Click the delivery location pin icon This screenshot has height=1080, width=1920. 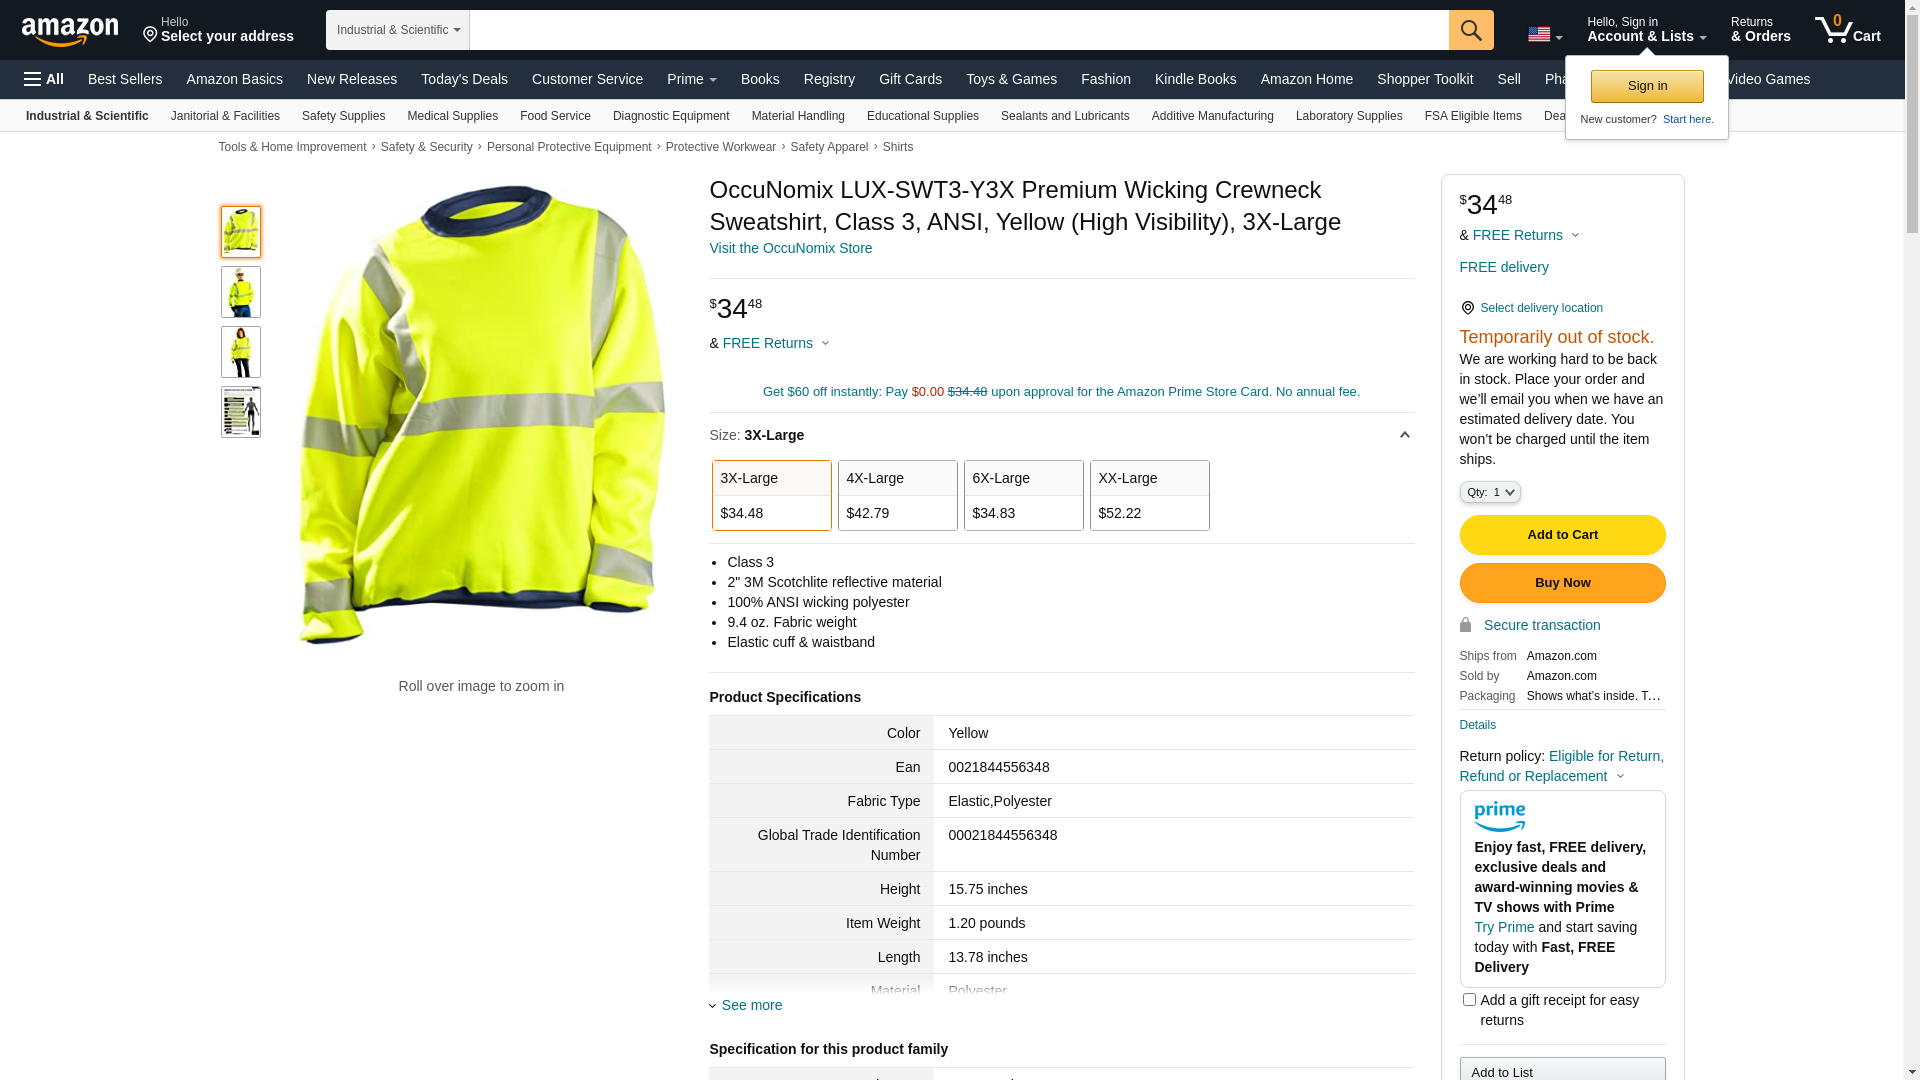(1467, 308)
